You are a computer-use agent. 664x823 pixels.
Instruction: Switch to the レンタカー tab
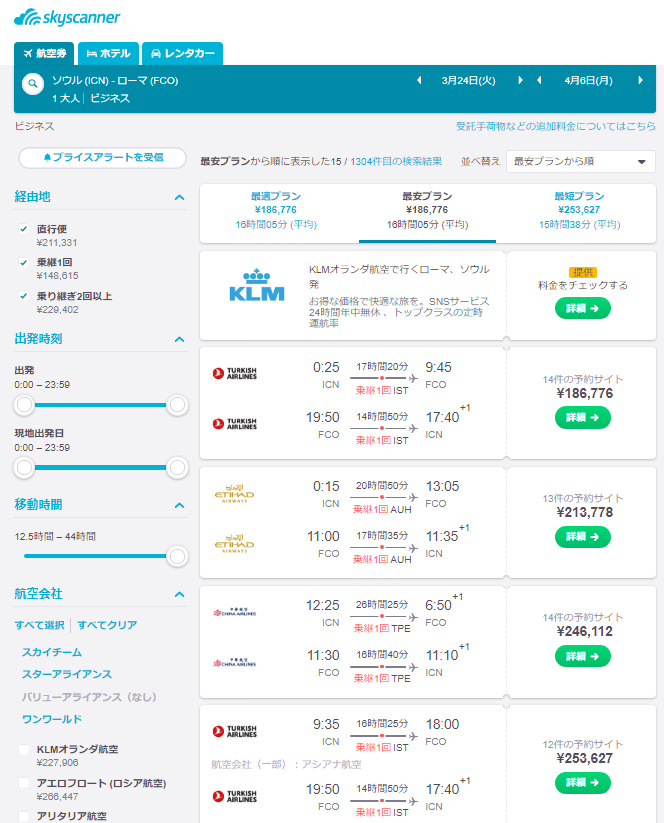pyautogui.click(x=182, y=54)
